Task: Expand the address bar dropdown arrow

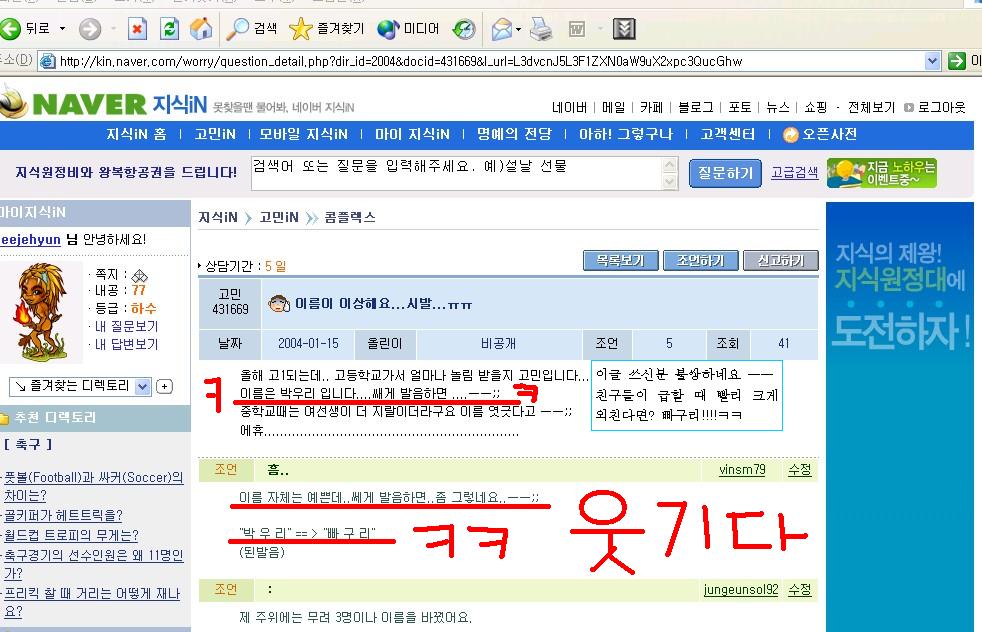Action: [x=932, y=61]
